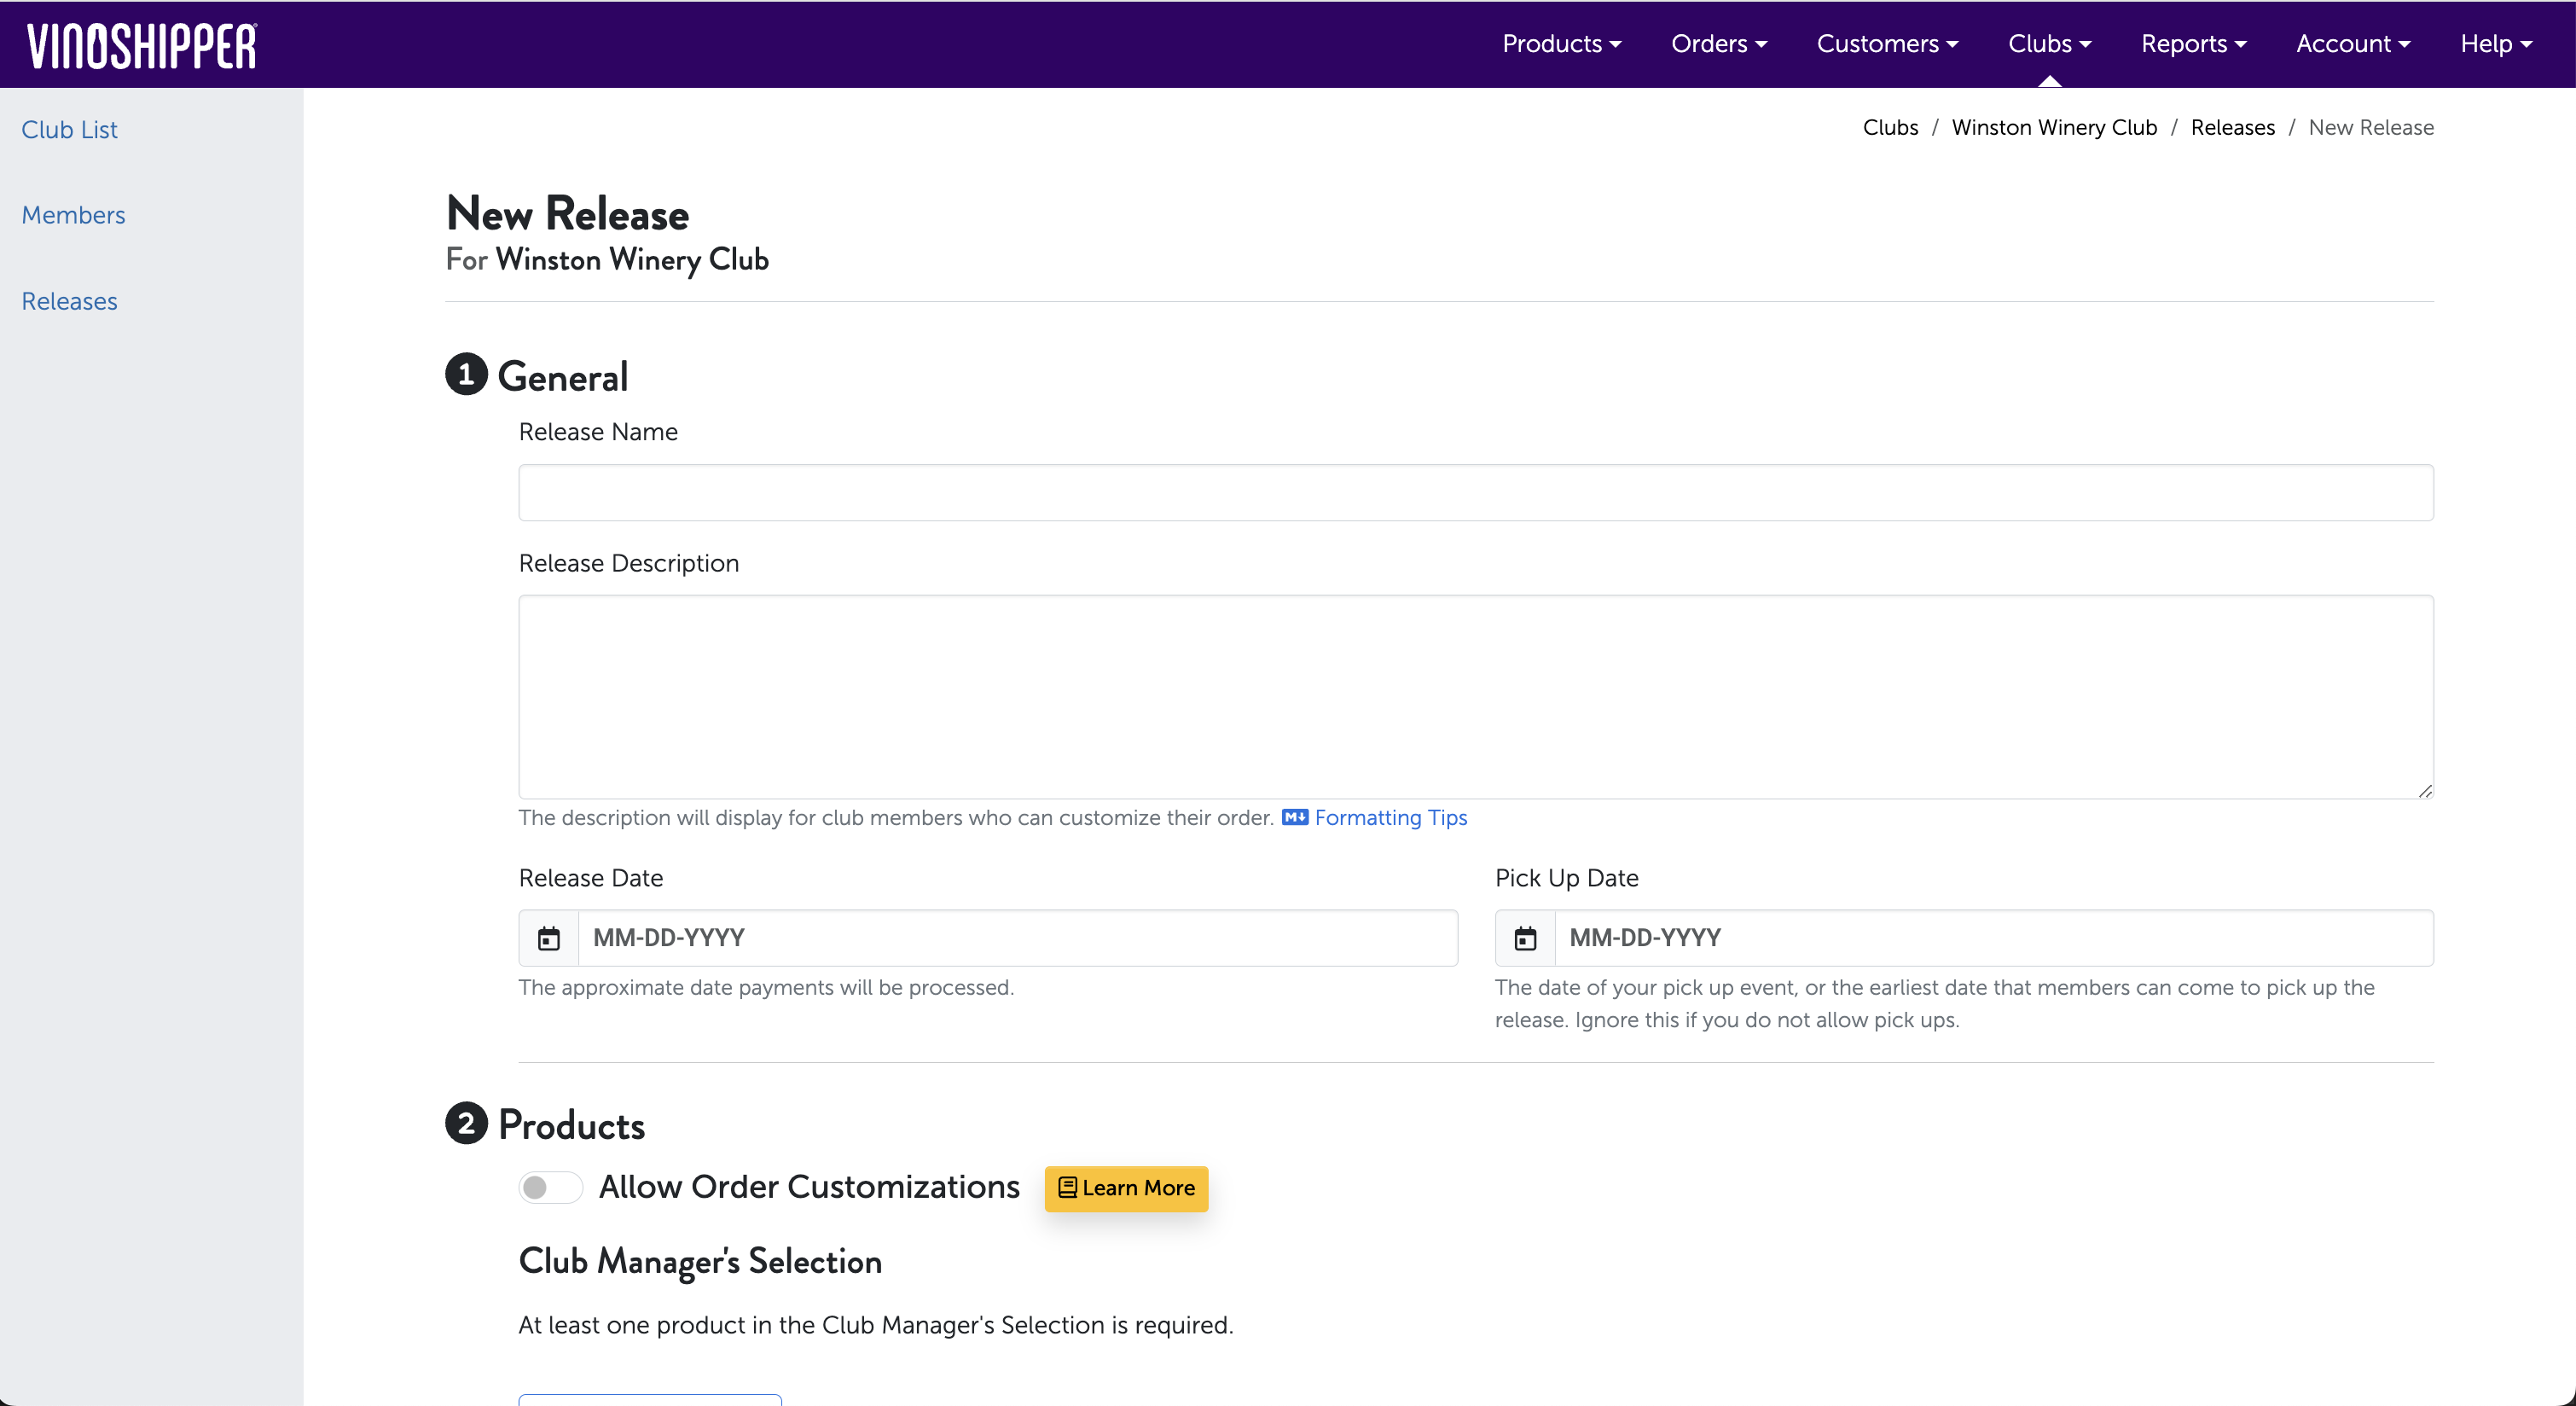Screen dimensions: 2576x1406
Task: Expand the Orders dropdown menu
Action: pyautogui.click(x=1718, y=44)
